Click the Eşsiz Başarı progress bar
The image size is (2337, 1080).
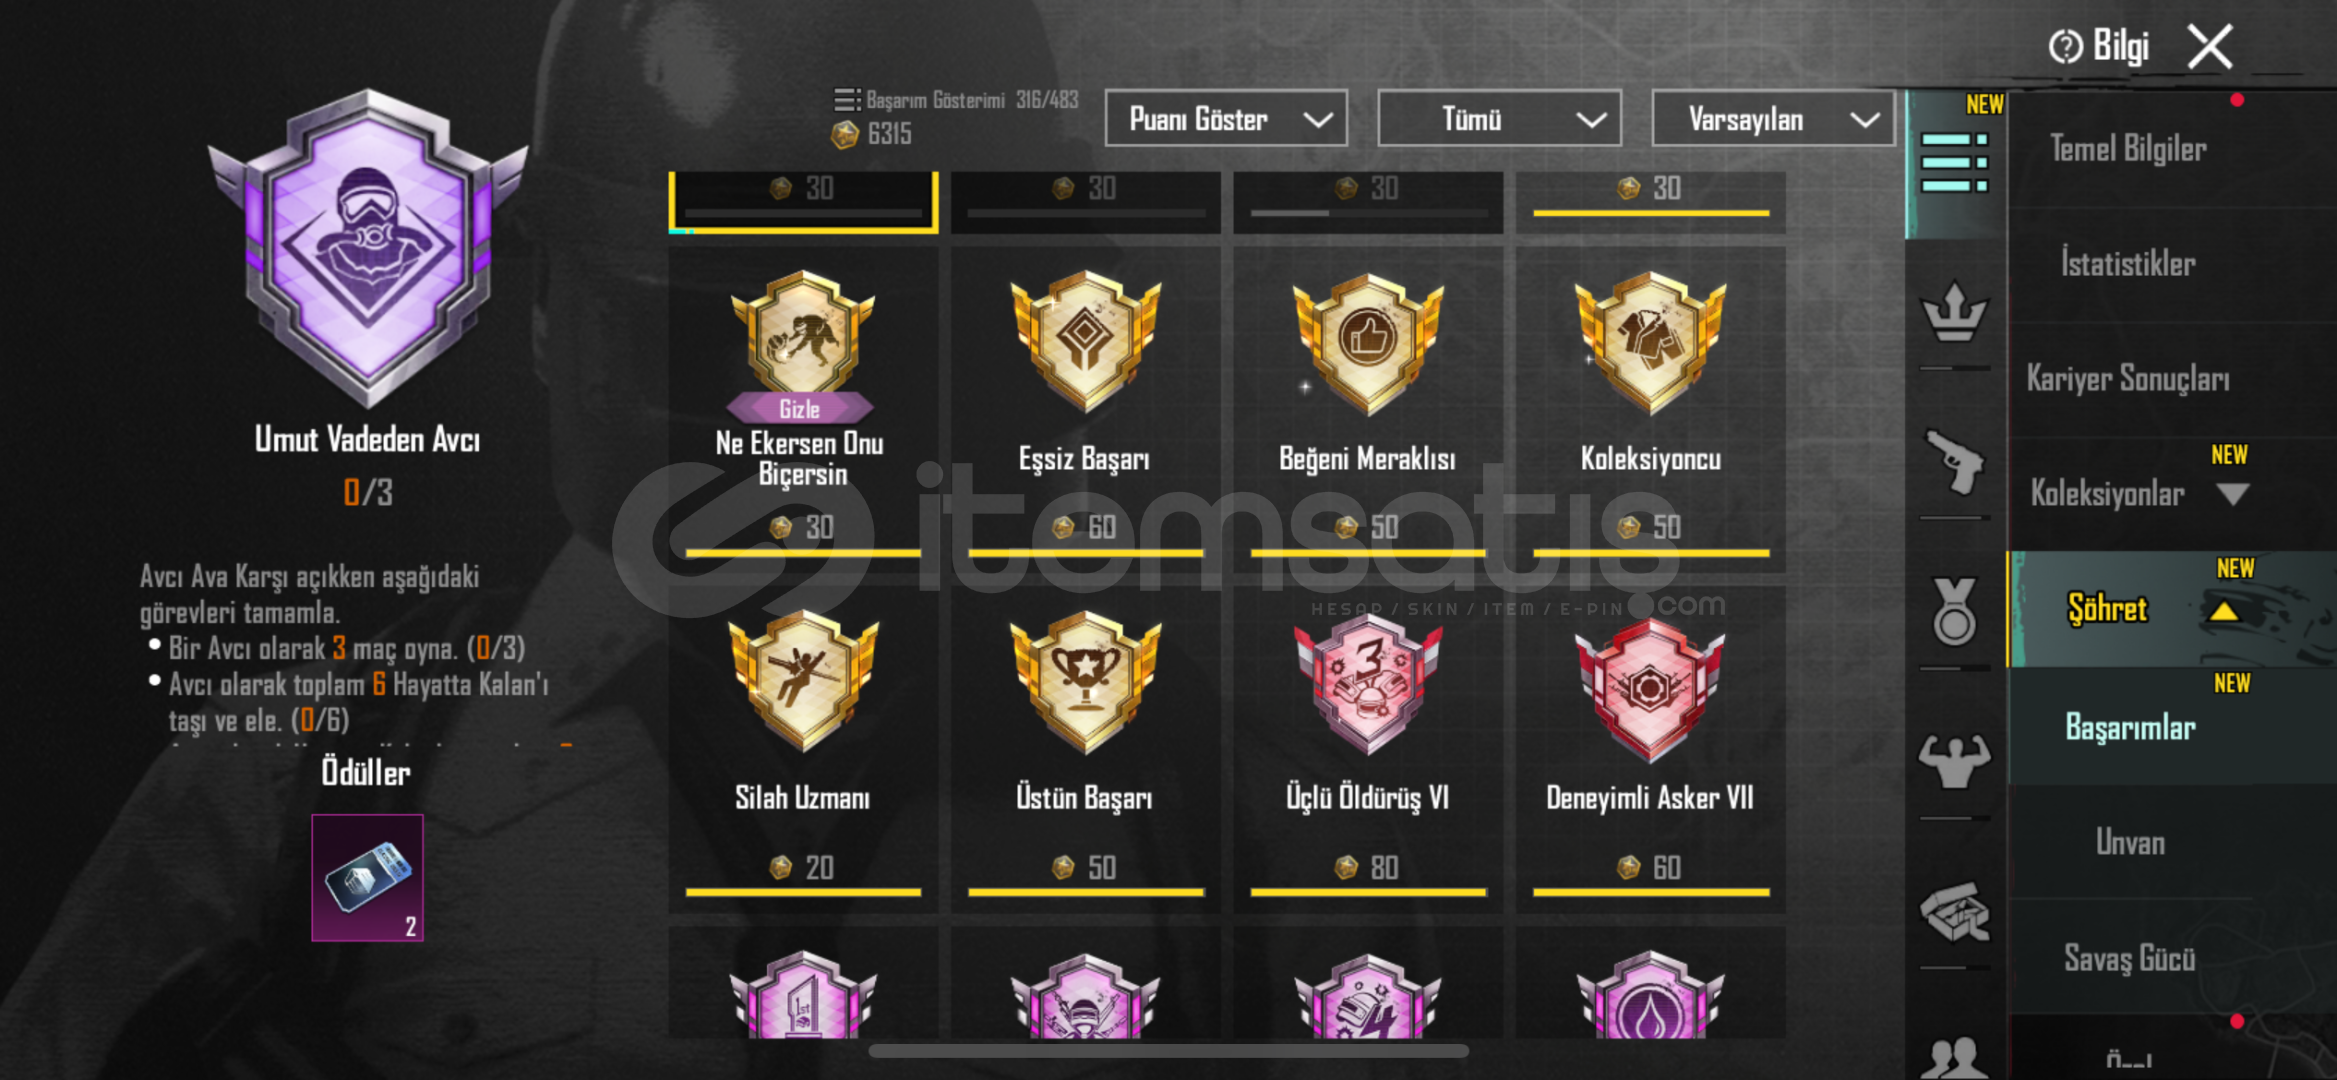pos(1085,552)
